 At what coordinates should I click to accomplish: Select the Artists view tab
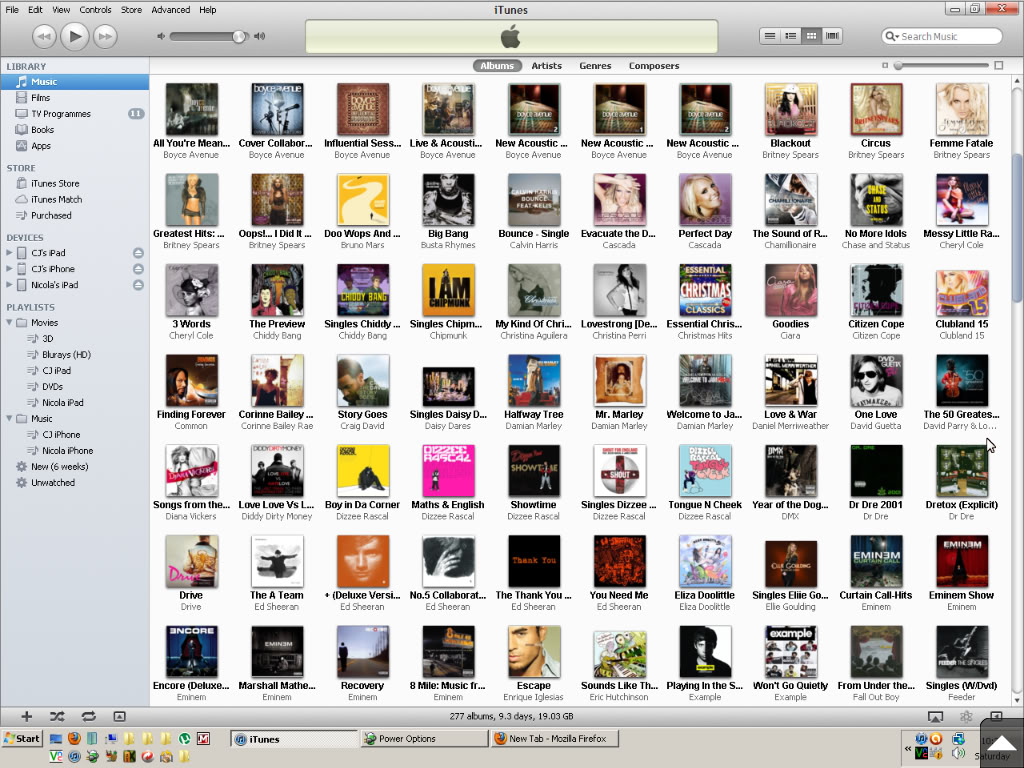[546, 66]
